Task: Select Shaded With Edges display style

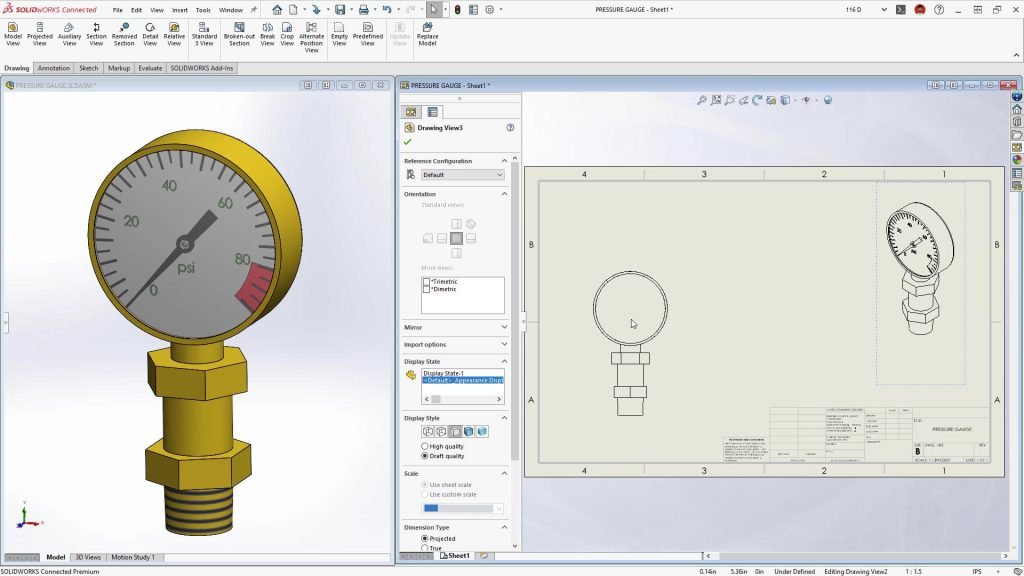Action: (x=468, y=432)
